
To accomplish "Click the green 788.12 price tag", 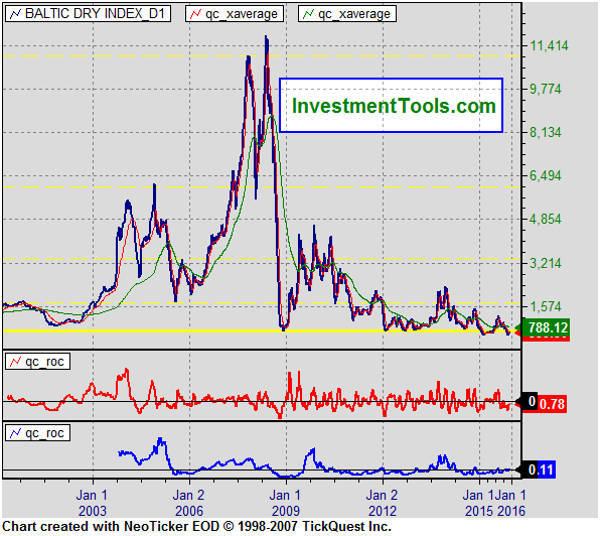I will 546,327.
